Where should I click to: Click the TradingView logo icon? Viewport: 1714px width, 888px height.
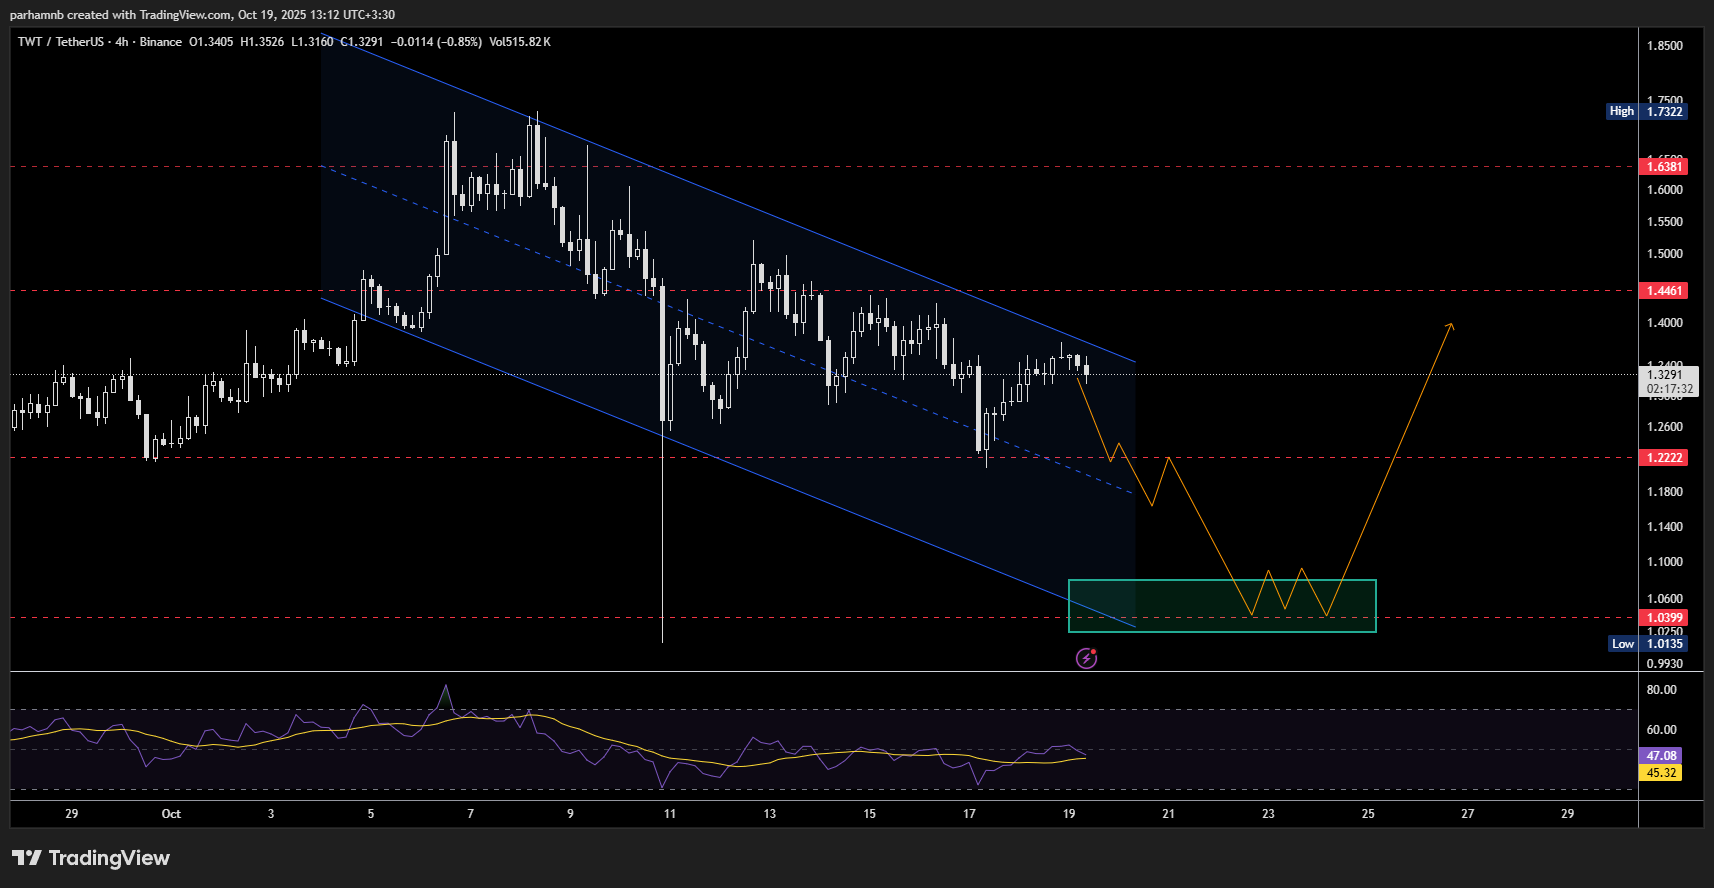[27, 858]
